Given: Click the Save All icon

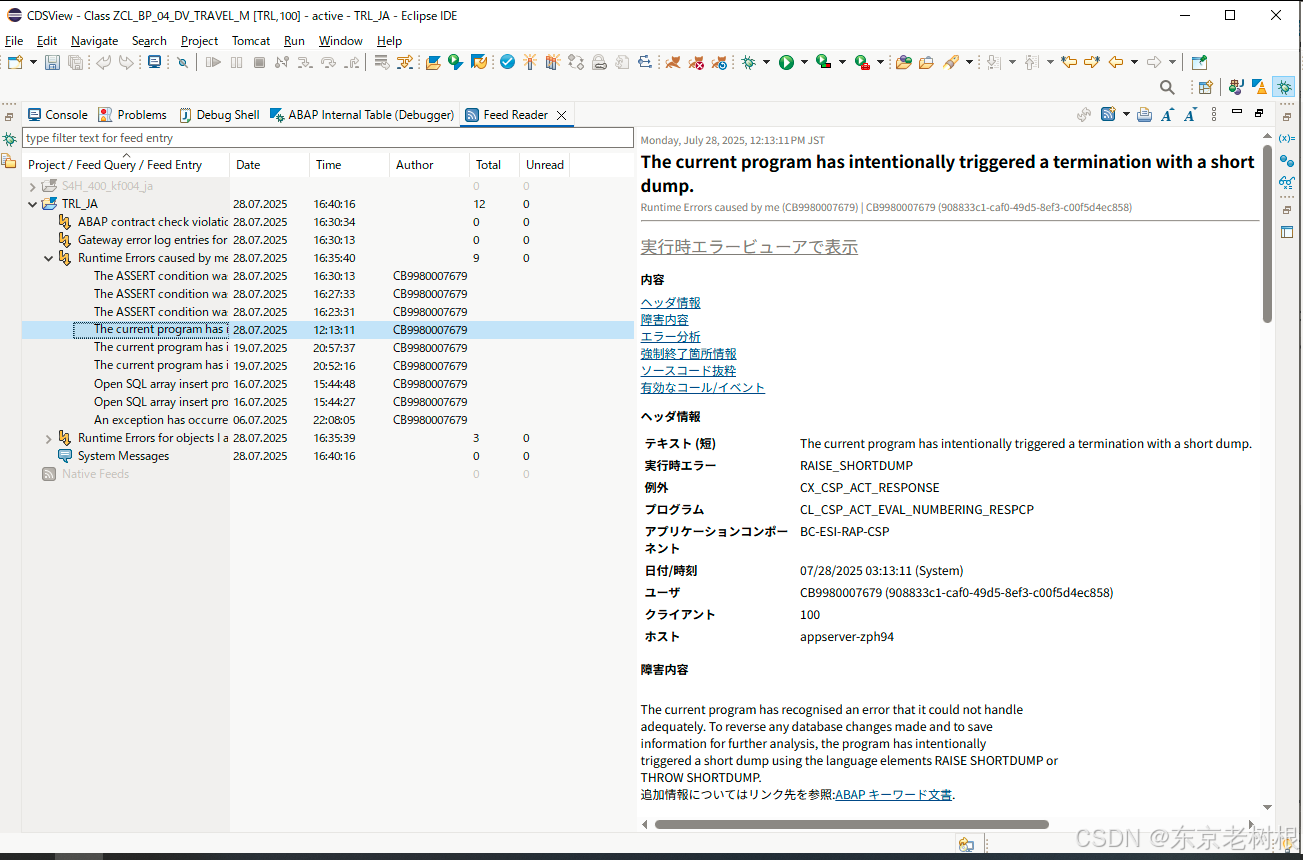Looking at the screenshot, I should [x=75, y=62].
